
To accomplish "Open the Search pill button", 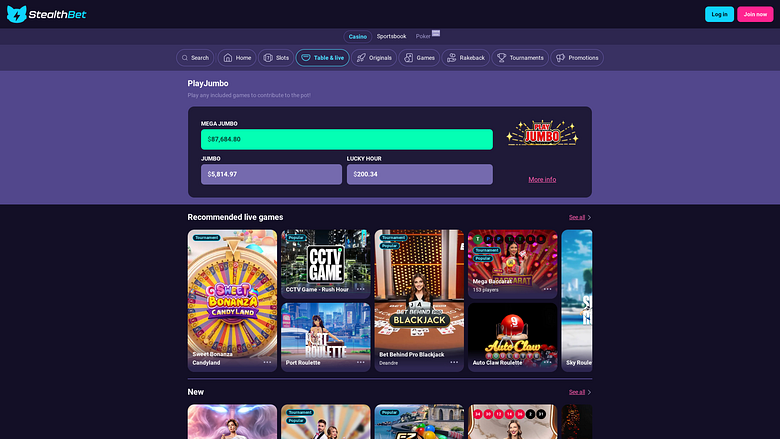I will coord(195,58).
